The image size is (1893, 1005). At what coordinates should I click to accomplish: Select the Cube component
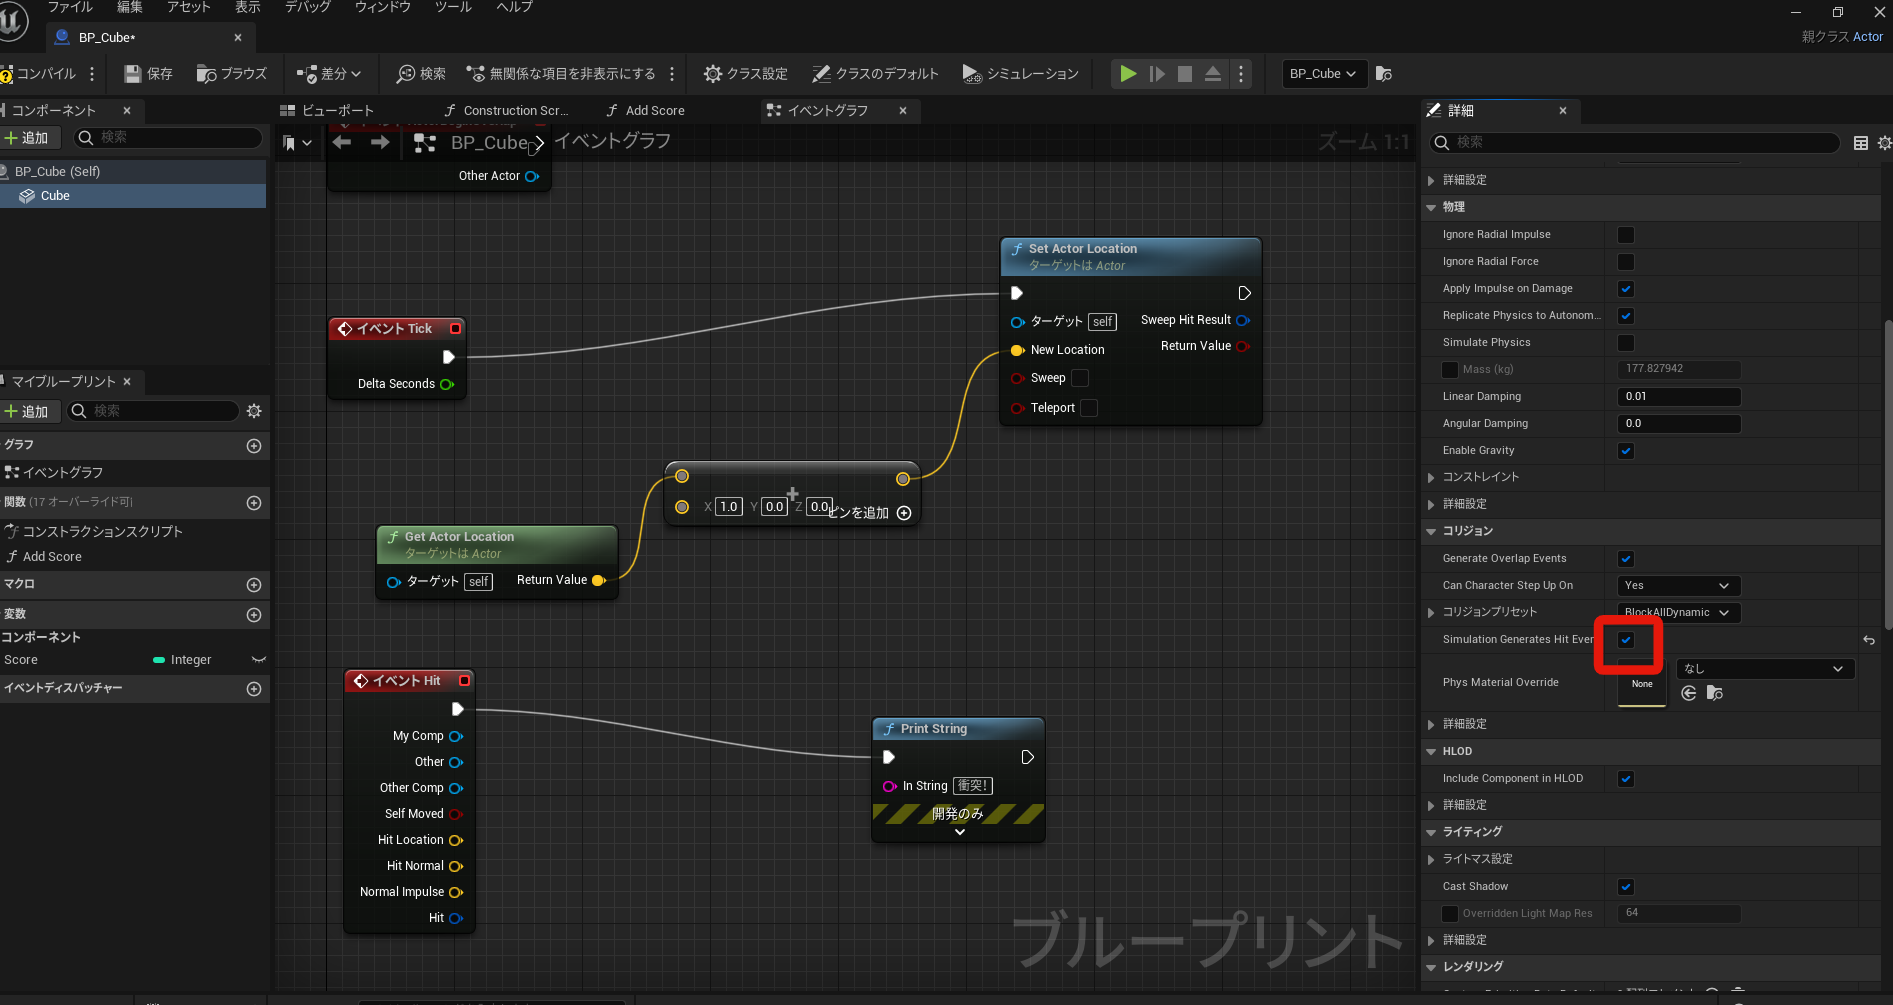(55, 196)
